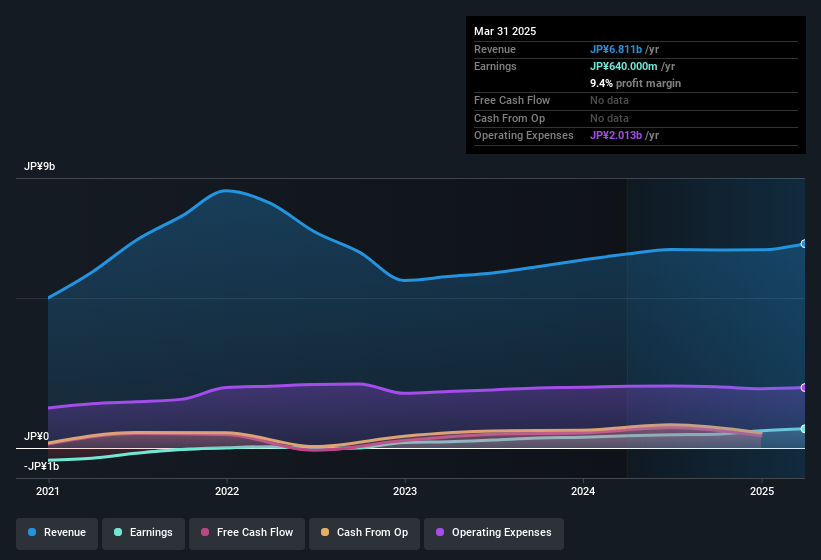Toggle the Revenue legend button

click(57, 533)
